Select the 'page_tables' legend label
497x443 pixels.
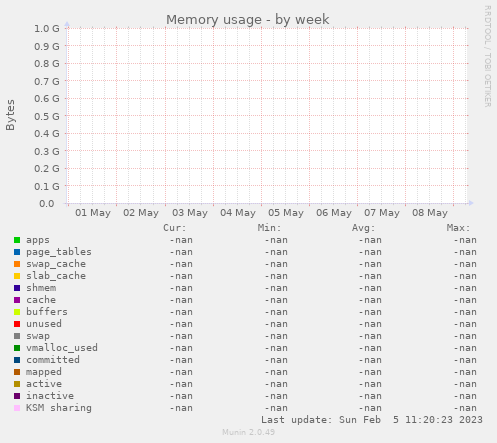(x=59, y=252)
